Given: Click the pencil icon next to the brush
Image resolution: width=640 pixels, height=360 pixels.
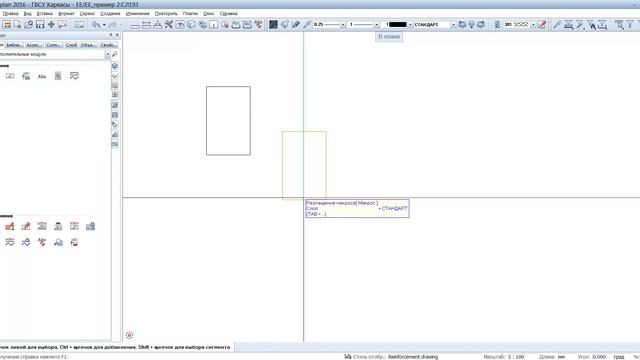Looking at the screenshot, I should pos(296,24).
